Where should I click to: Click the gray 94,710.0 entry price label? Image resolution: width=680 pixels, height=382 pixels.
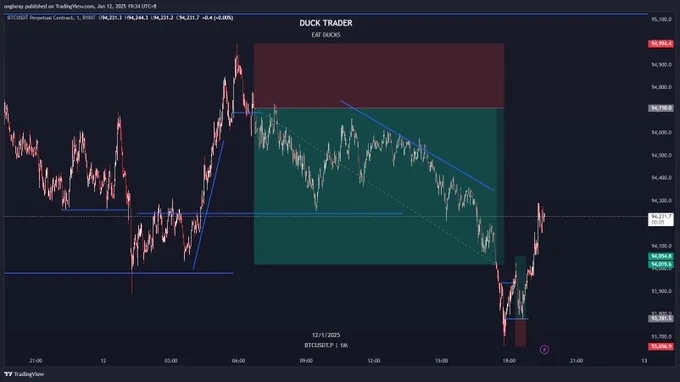point(660,108)
